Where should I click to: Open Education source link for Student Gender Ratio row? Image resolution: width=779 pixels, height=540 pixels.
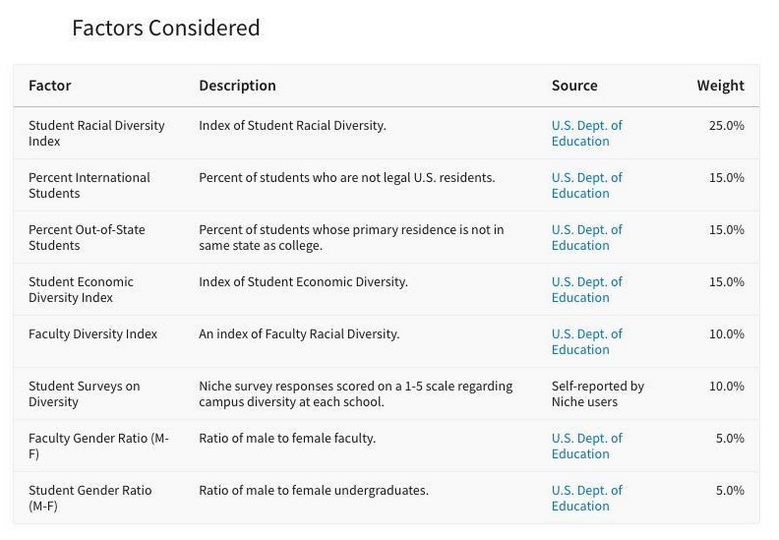coord(586,497)
